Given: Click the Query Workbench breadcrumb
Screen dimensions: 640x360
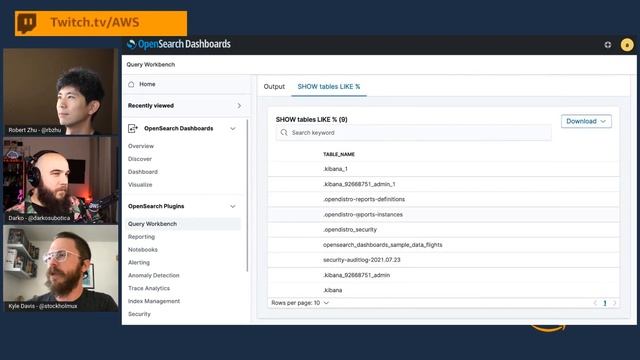Looking at the screenshot, I should click(x=151, y=64).
